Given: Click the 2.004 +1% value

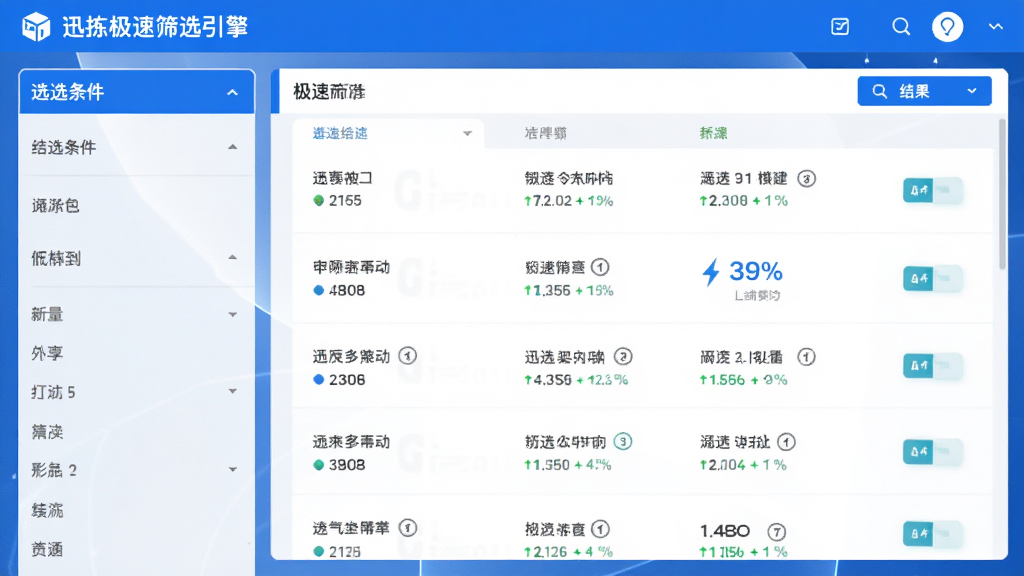Looking at the screenshot, I should click(743, 465).
